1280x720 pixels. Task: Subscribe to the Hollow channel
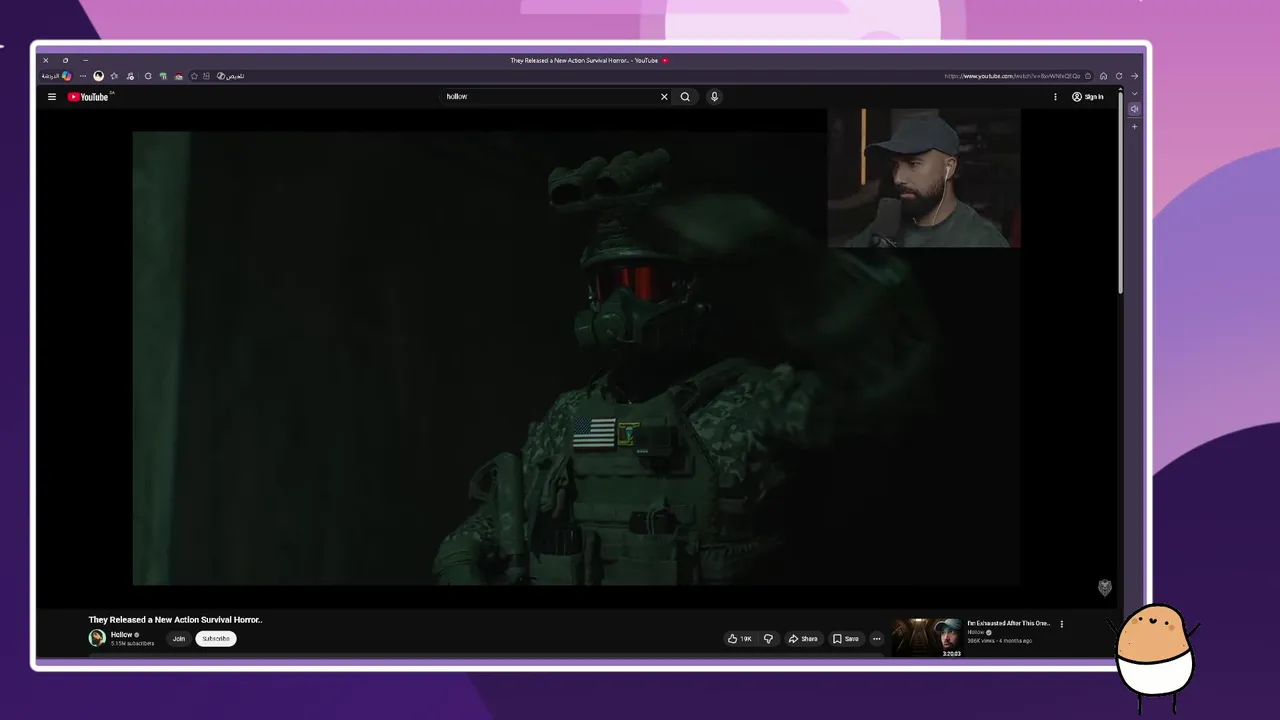(216, 639)
